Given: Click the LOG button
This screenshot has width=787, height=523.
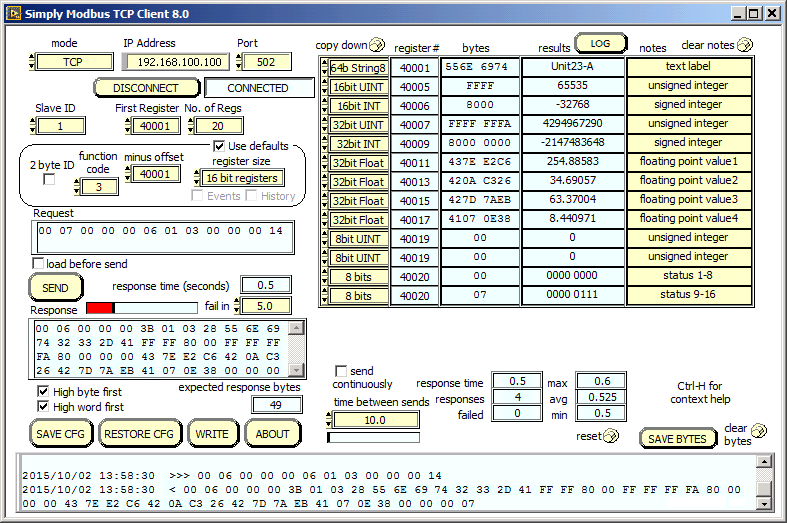Looking at the screenshot, I should click(600, 43).
